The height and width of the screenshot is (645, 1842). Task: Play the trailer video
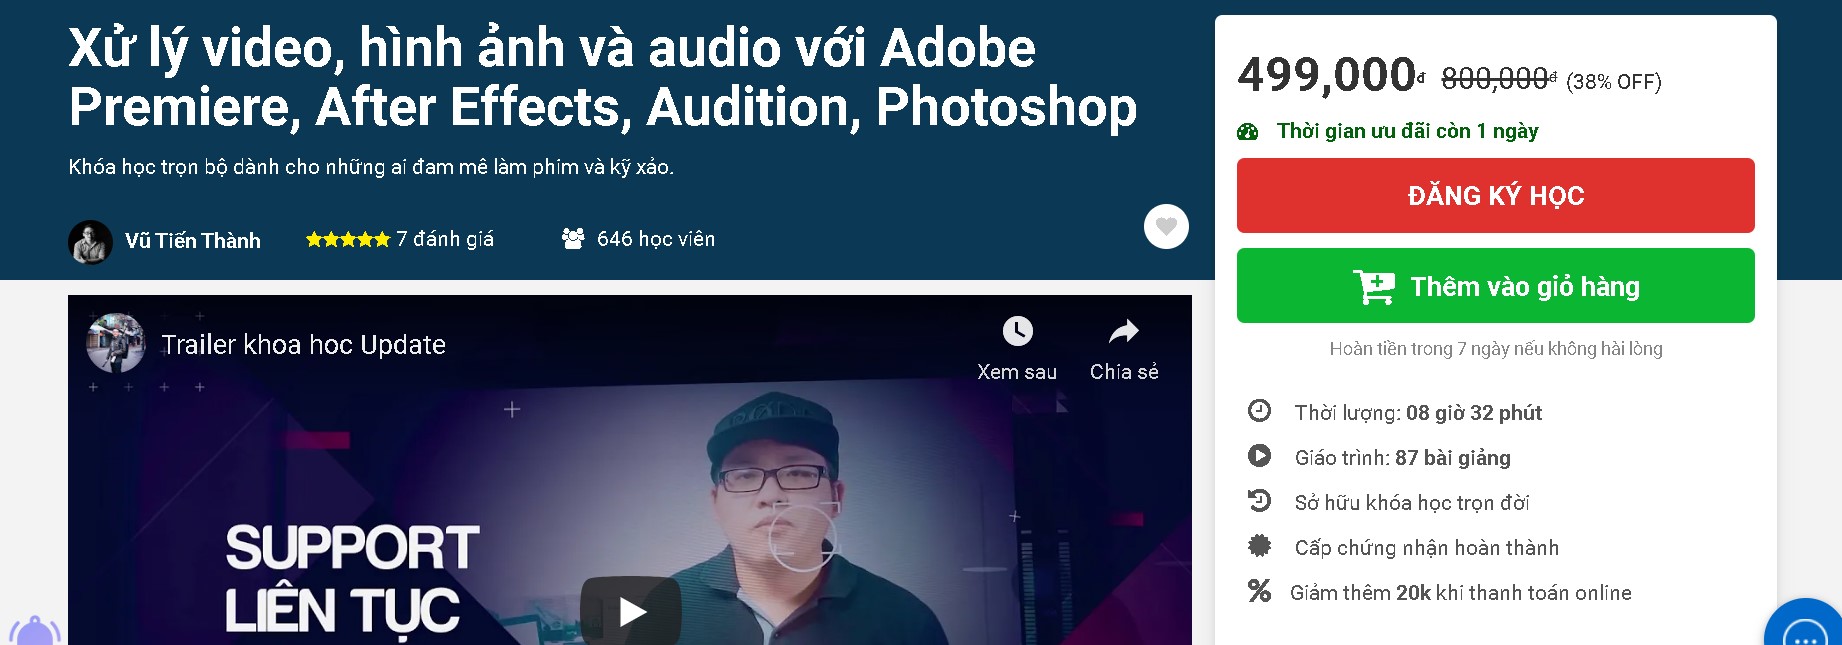coord(631,610)
